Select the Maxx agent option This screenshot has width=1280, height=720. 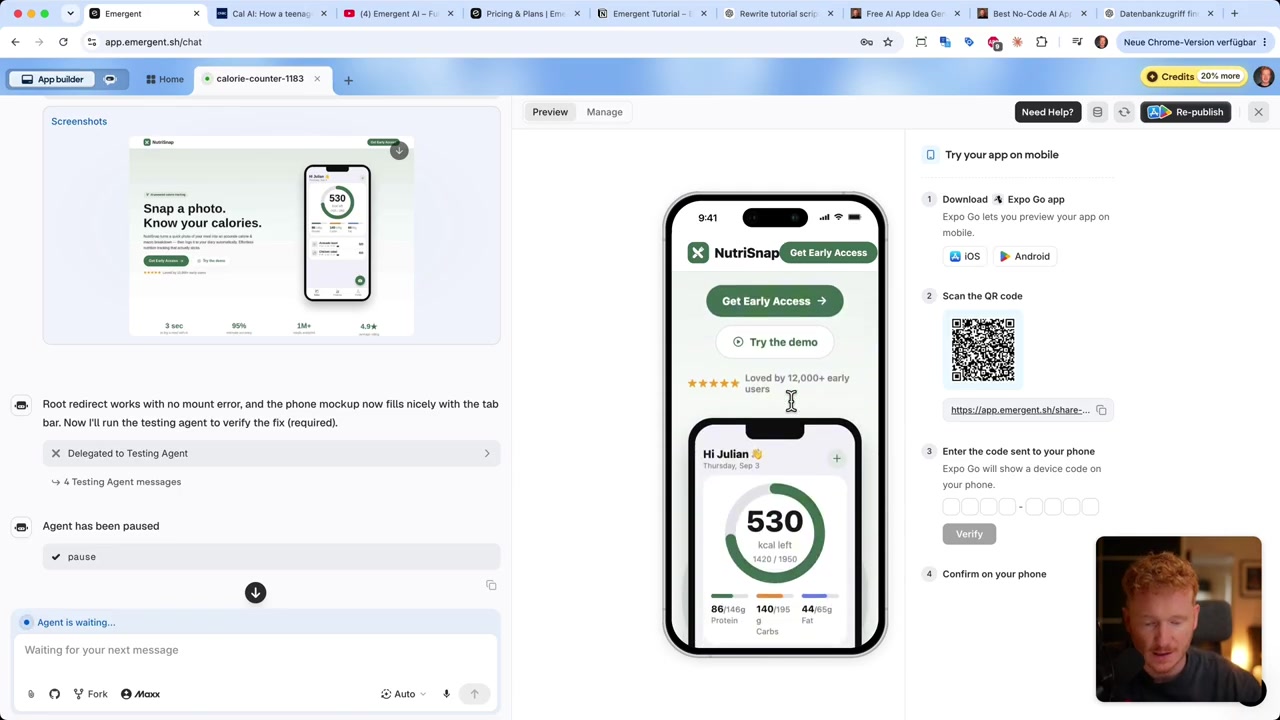140,694
